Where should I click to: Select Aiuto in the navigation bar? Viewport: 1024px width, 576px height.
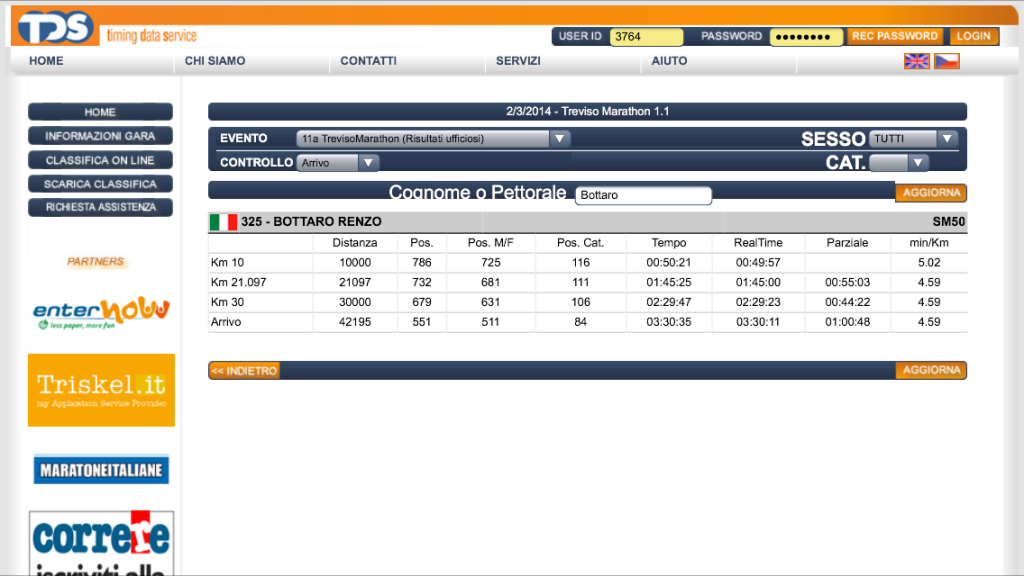tap(669, 61)
